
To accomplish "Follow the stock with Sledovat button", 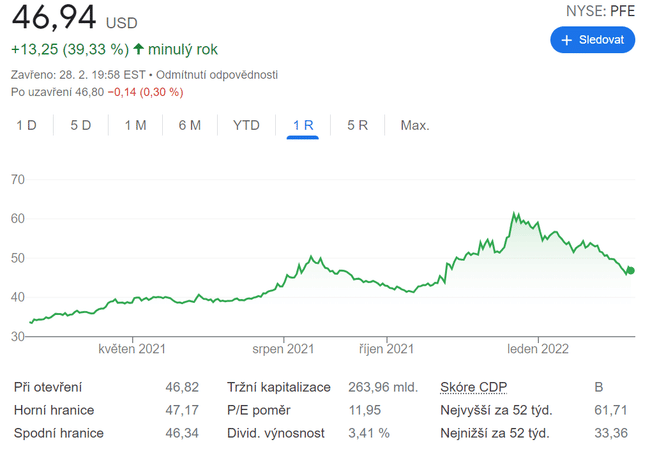I will pyautogui.click(x=592, y=40).
